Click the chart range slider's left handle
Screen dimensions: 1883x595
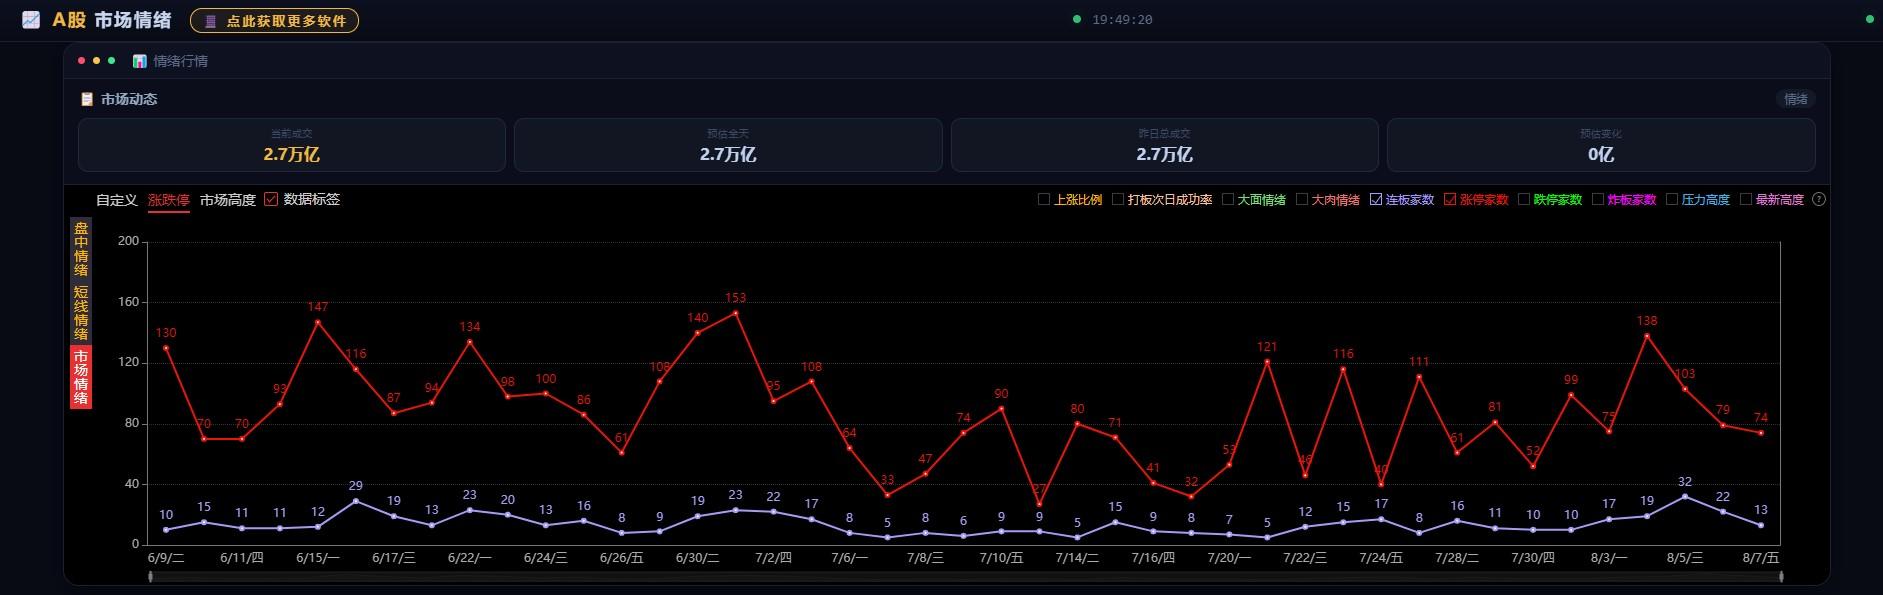[x=151, y=577]
